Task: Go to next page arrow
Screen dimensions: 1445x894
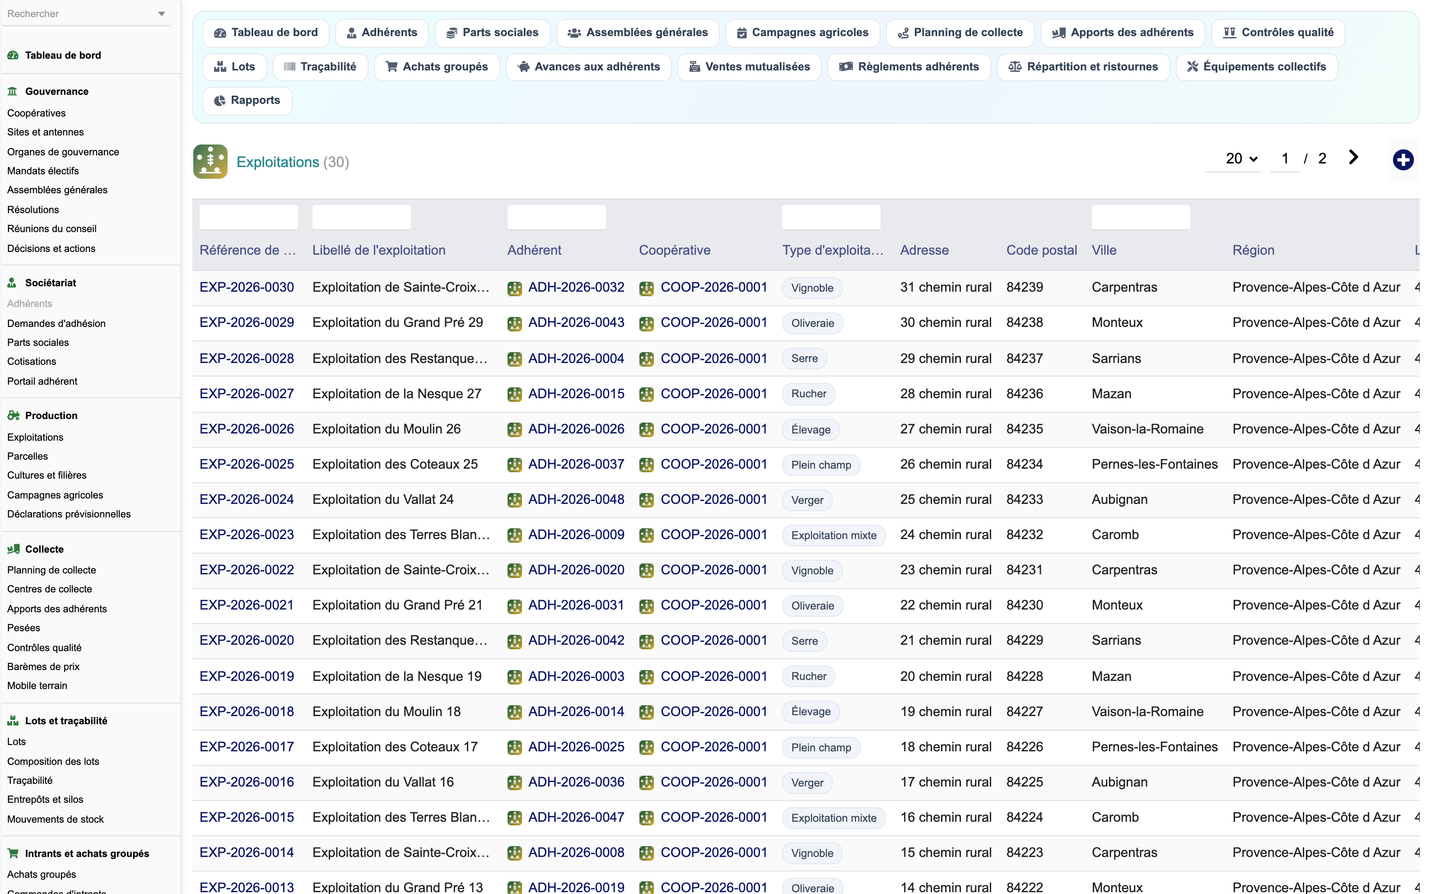Action: (x=1353, y=158)
